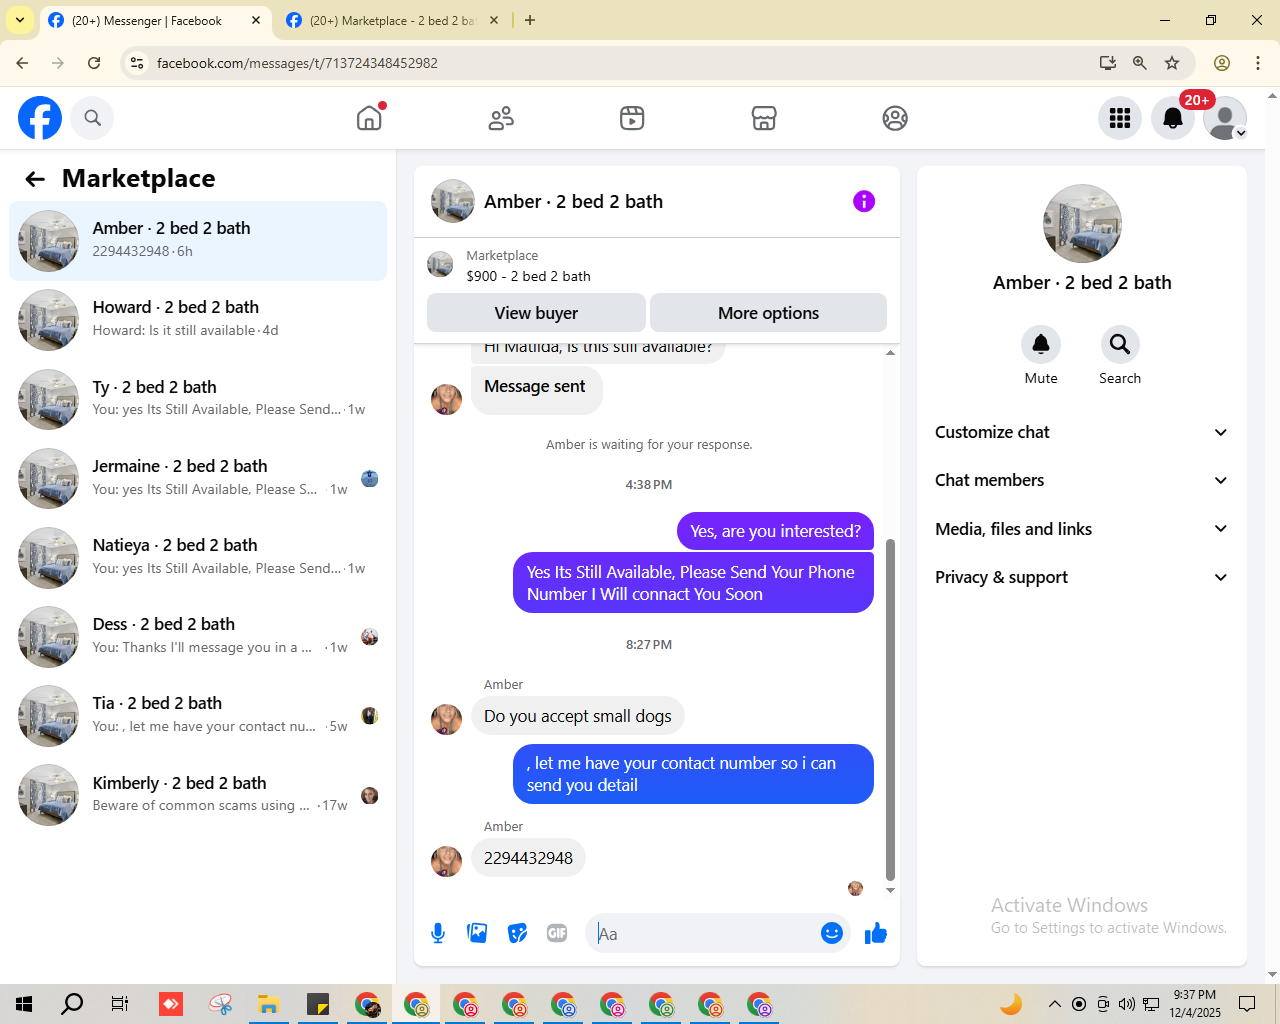
Task: Open Kimberly 2 bed 2 bath conversation
Action: [x=198, y=795]
